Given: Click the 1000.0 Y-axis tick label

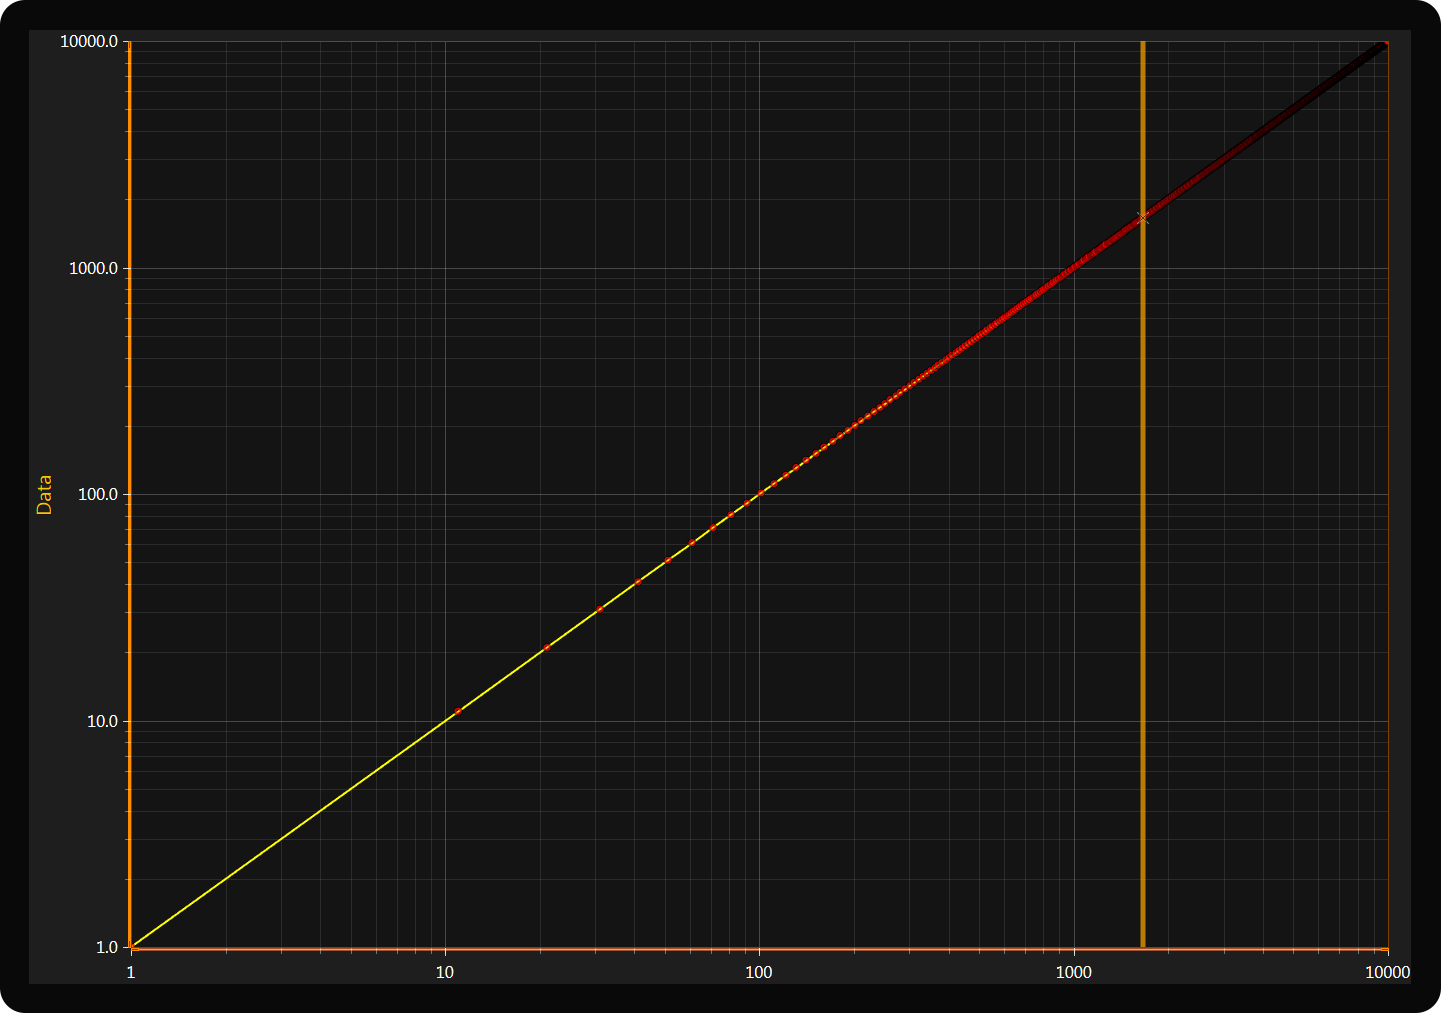Looking at the screenshot, I should [x=93, y=268].
